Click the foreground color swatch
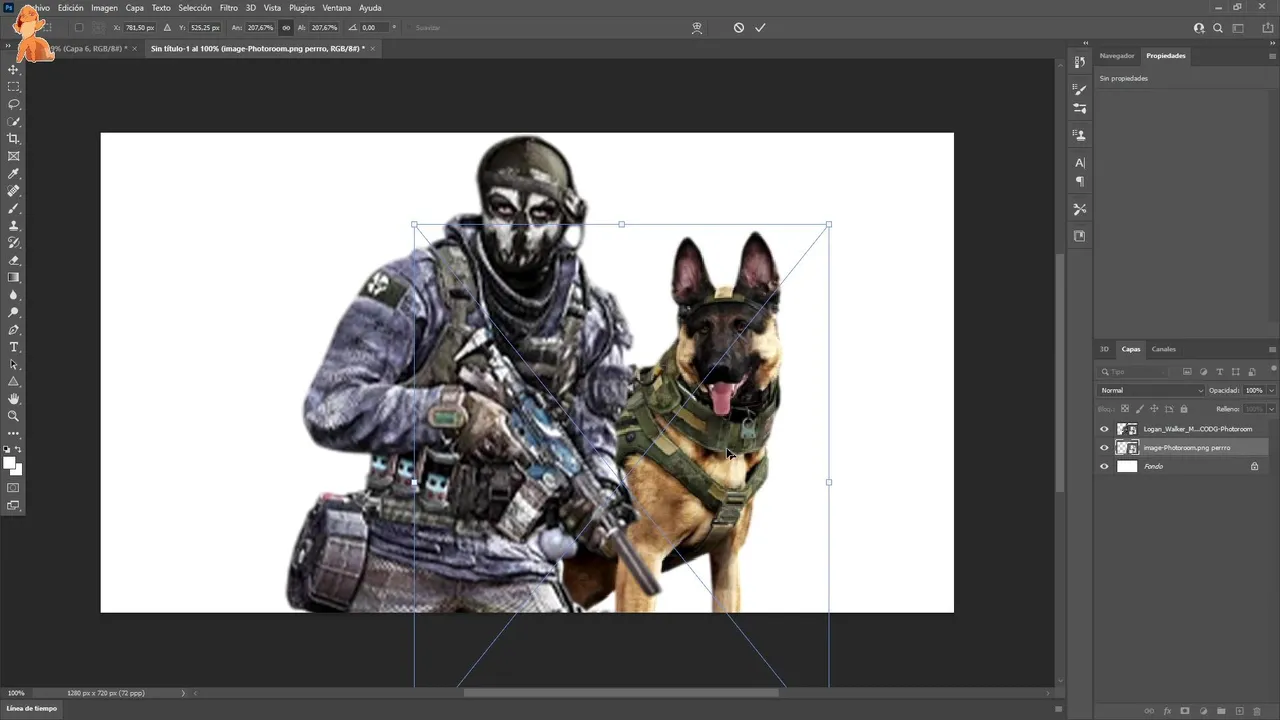Viewport: 1280px width, 720px height. point(10,462)
